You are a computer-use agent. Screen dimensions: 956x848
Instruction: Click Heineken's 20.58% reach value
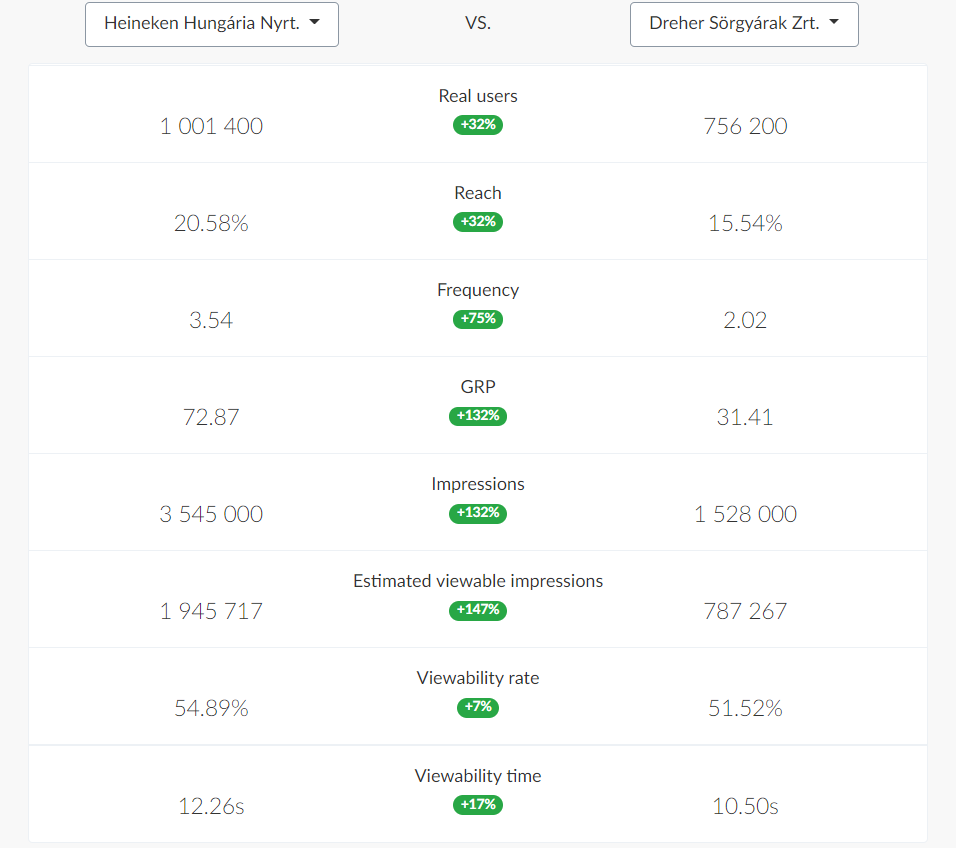tap(211, 223)
